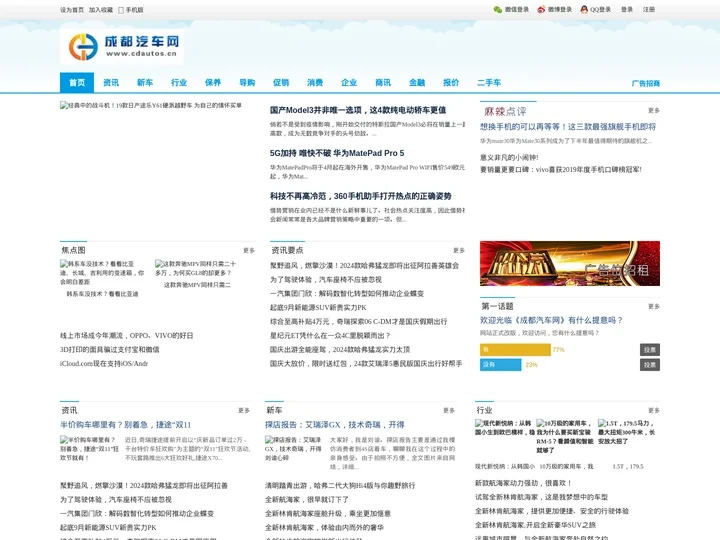Click the QQ penguin login icon

click(584, 10)
